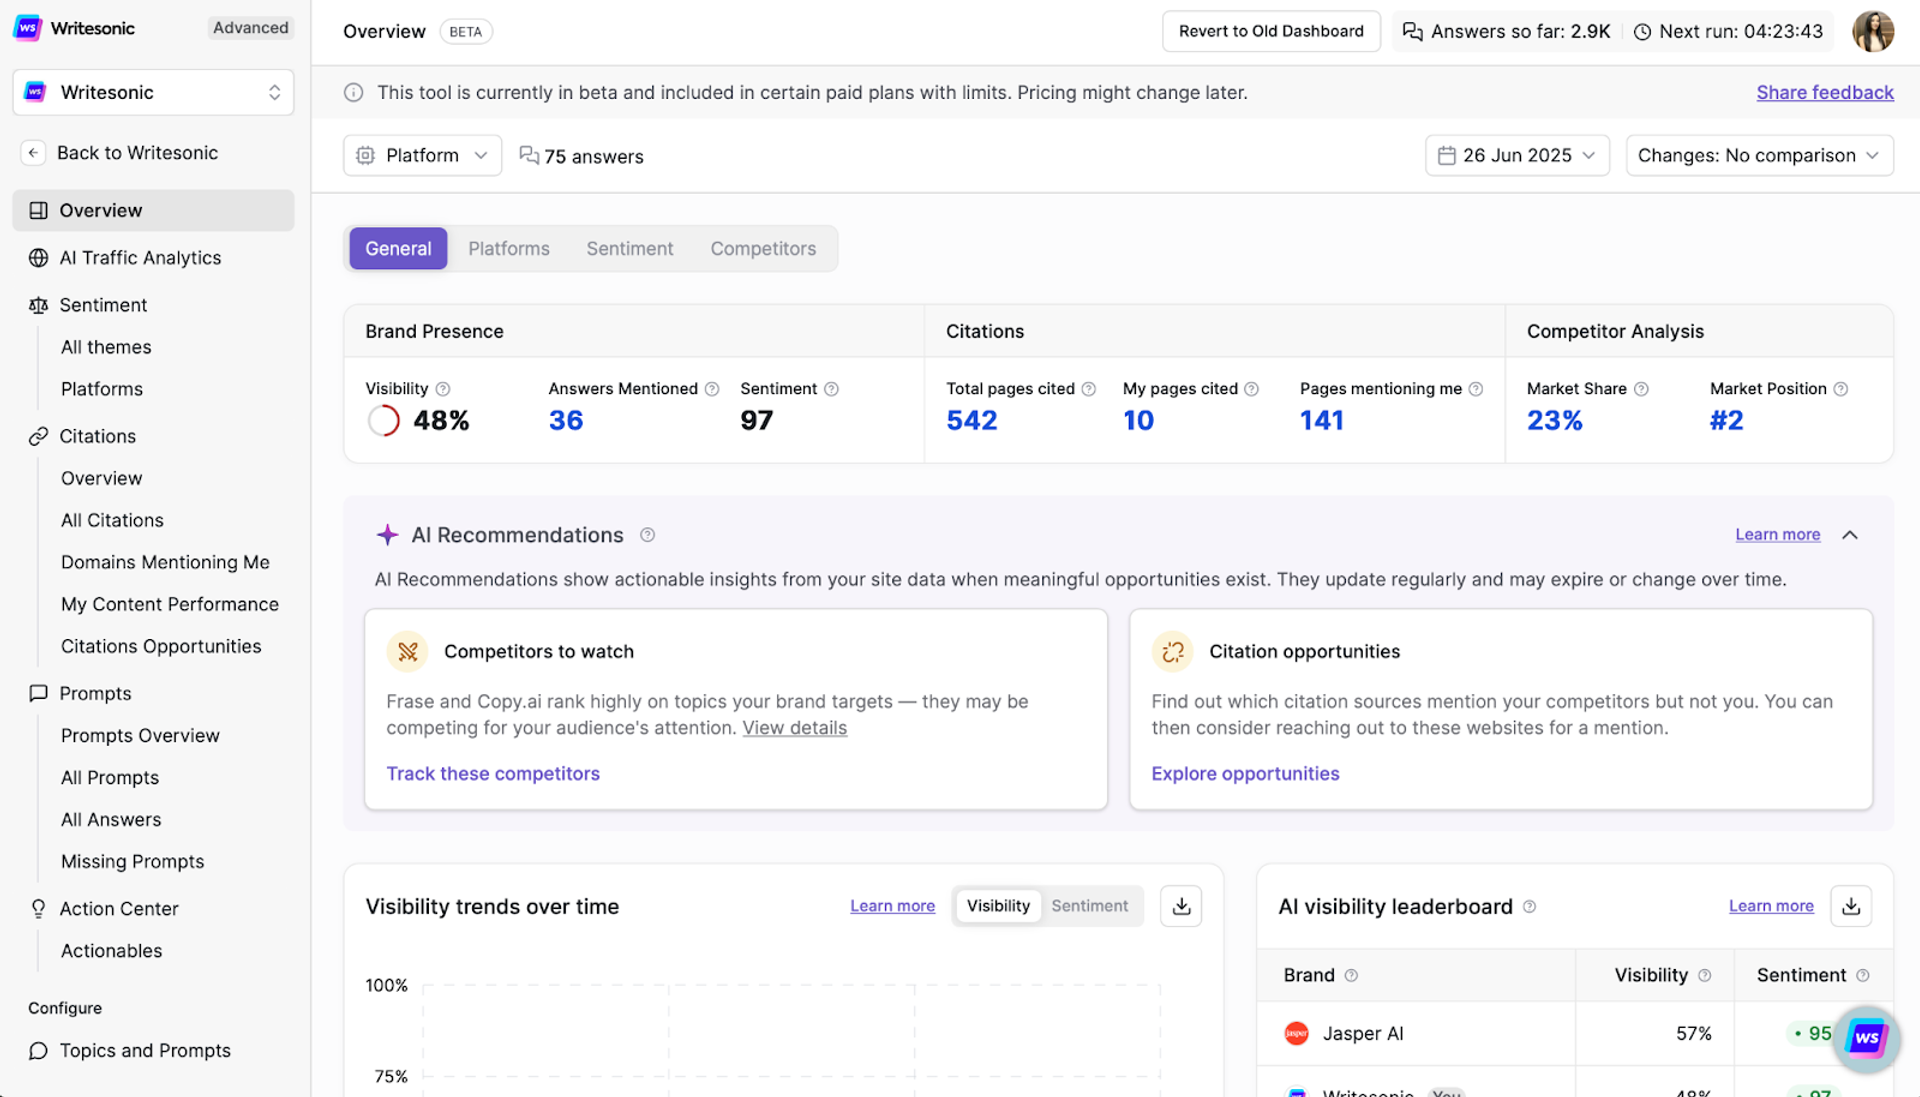Screen dimensions: 1920x1097
Task: Click Revert to Old Dashboard button
Action: point(1271,31)
